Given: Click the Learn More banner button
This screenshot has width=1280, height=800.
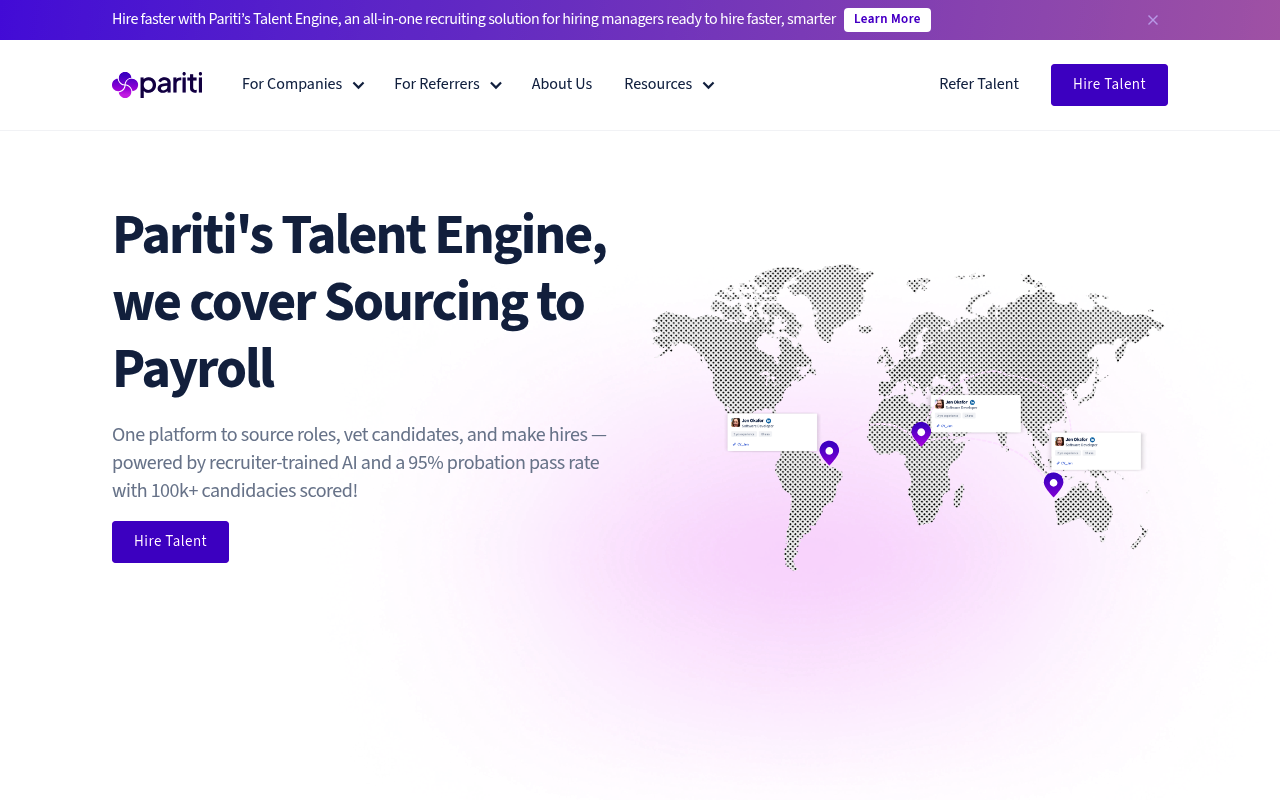Looking at the screenshot, I should pos(887,20).
